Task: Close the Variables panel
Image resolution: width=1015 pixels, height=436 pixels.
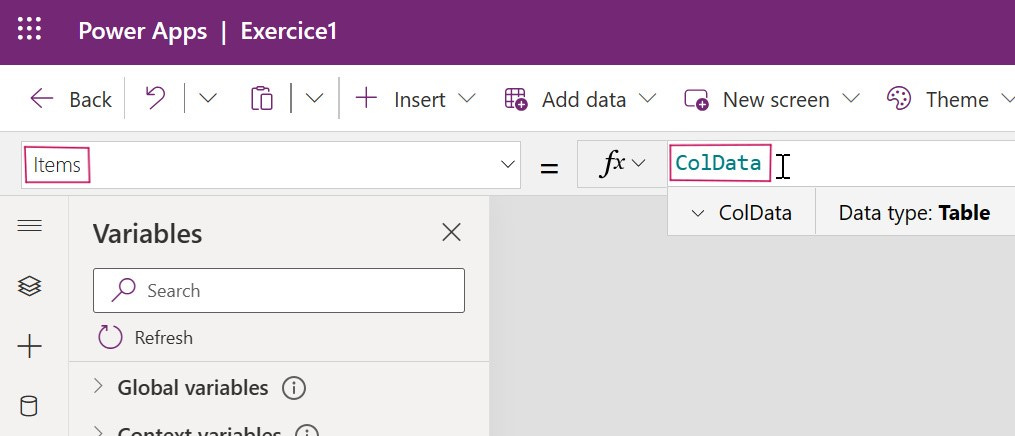Action: [x=451, y=232]
